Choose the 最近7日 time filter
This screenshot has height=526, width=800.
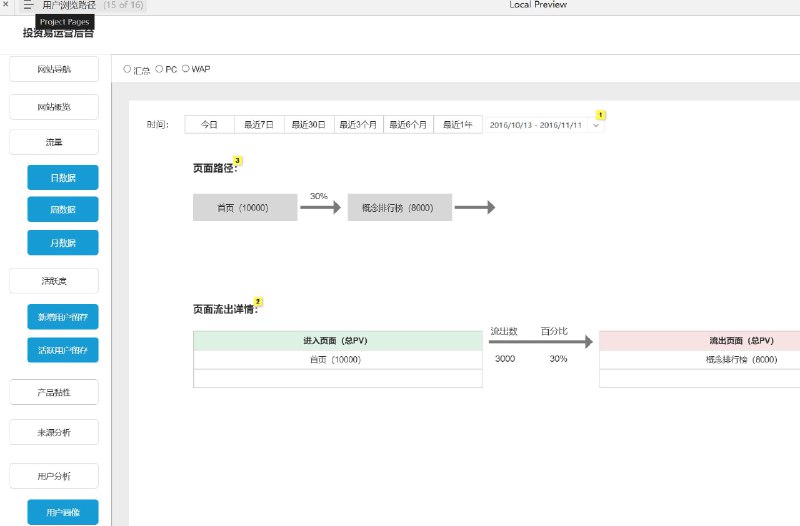click(259, 124)
